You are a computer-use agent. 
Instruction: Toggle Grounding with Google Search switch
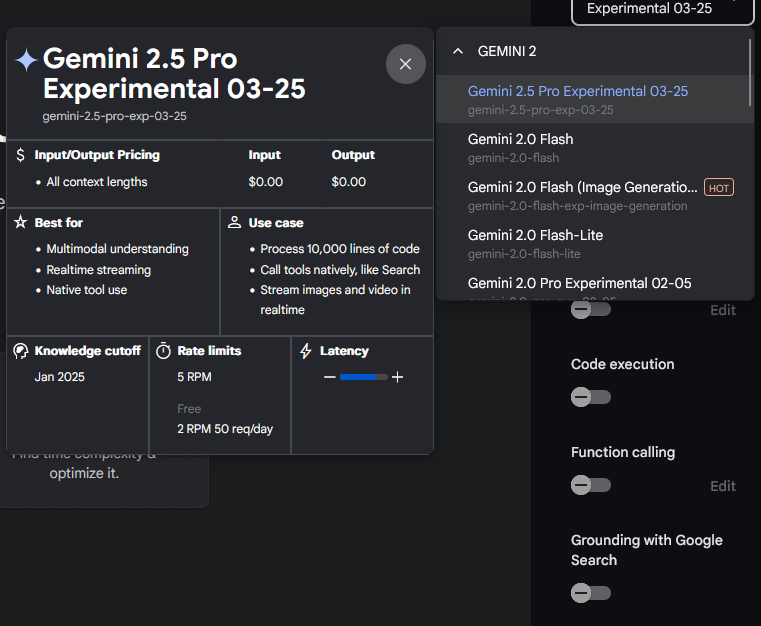(x=591, y=593)
